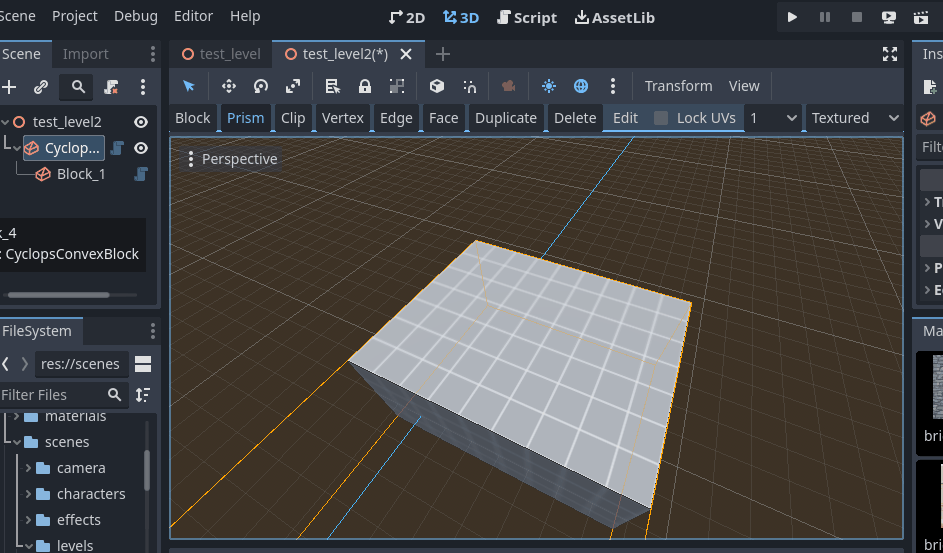Click the Filter Files input field
This screenshot has width=943, height=553.
(x=64, y=395)
